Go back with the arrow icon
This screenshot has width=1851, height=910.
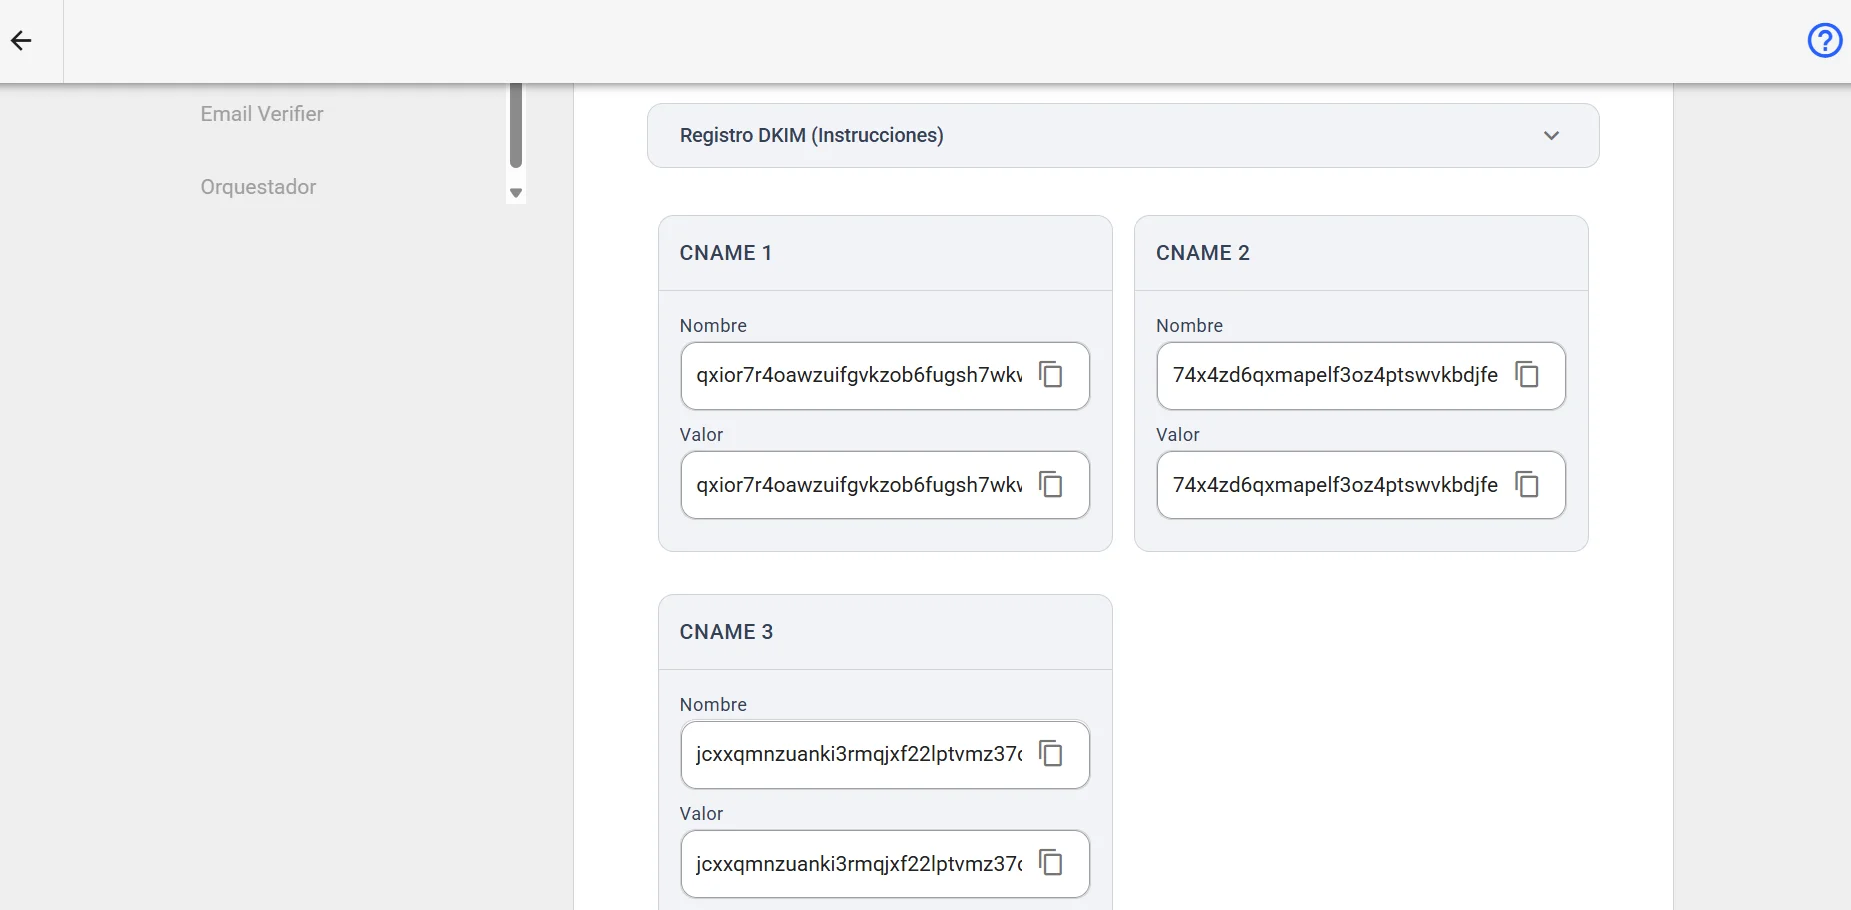[x=21, y=41]
